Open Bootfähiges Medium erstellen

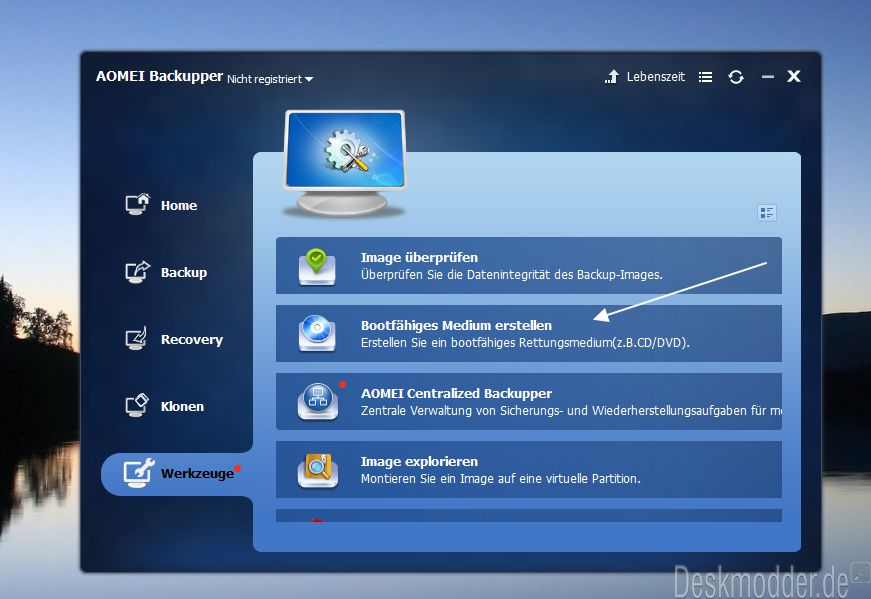[x=529, y=333]
